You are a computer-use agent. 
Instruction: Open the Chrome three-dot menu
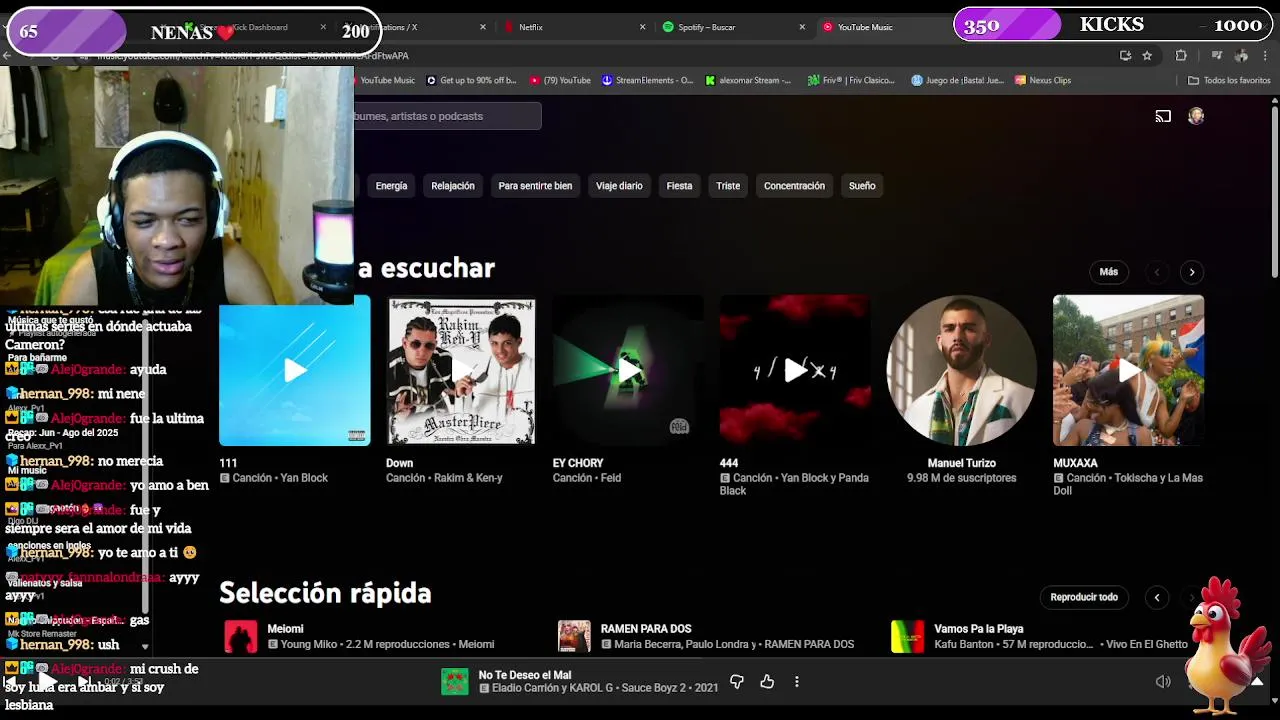[1266, 56]
